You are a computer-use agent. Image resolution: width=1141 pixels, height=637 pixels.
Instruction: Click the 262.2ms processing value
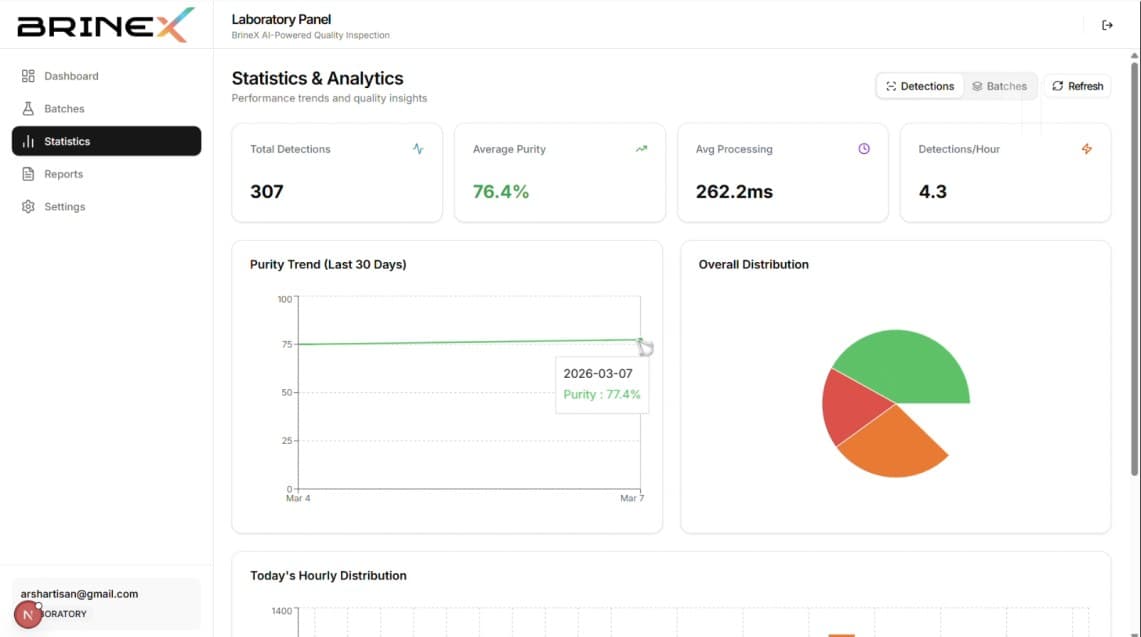click(x=734, y=191)
